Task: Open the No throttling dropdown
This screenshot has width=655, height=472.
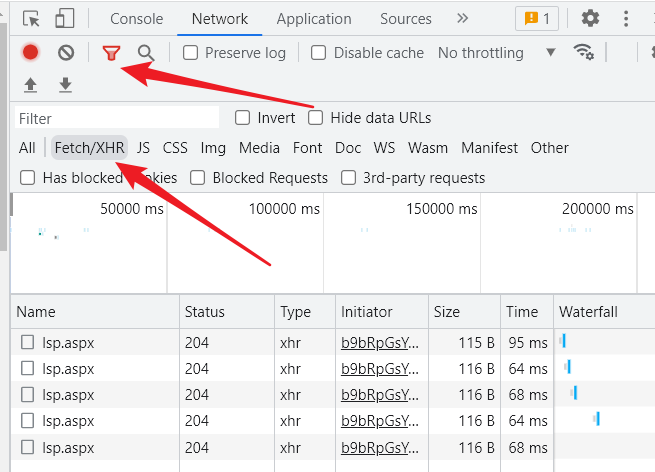Action: 497,53
